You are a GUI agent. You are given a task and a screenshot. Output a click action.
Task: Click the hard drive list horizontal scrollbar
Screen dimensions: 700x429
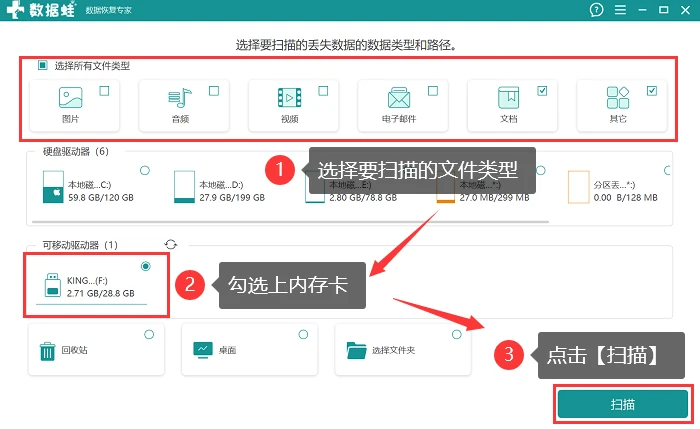[290, 221]
